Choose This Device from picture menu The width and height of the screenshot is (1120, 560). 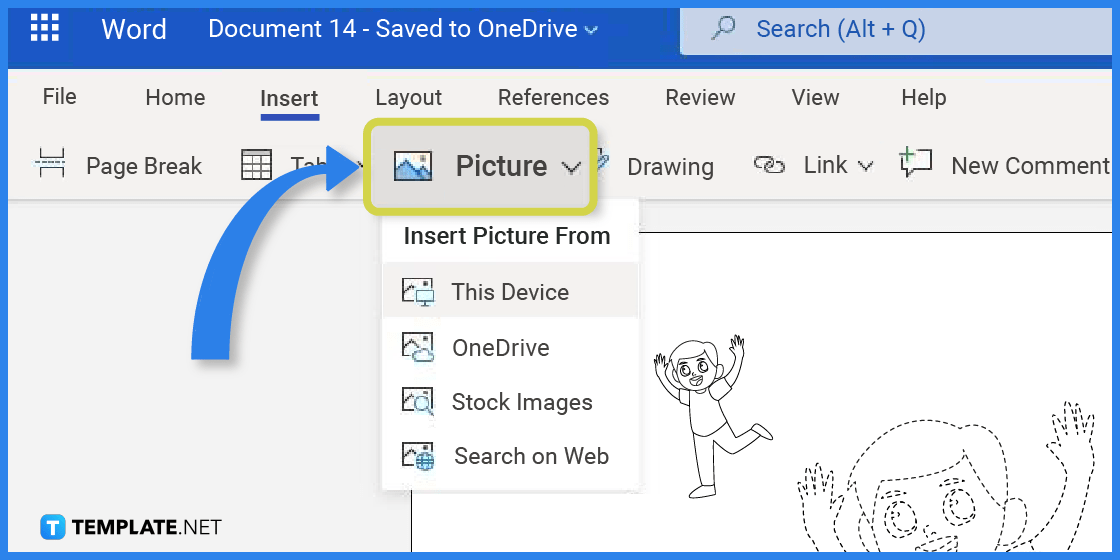tap(510, 290)
